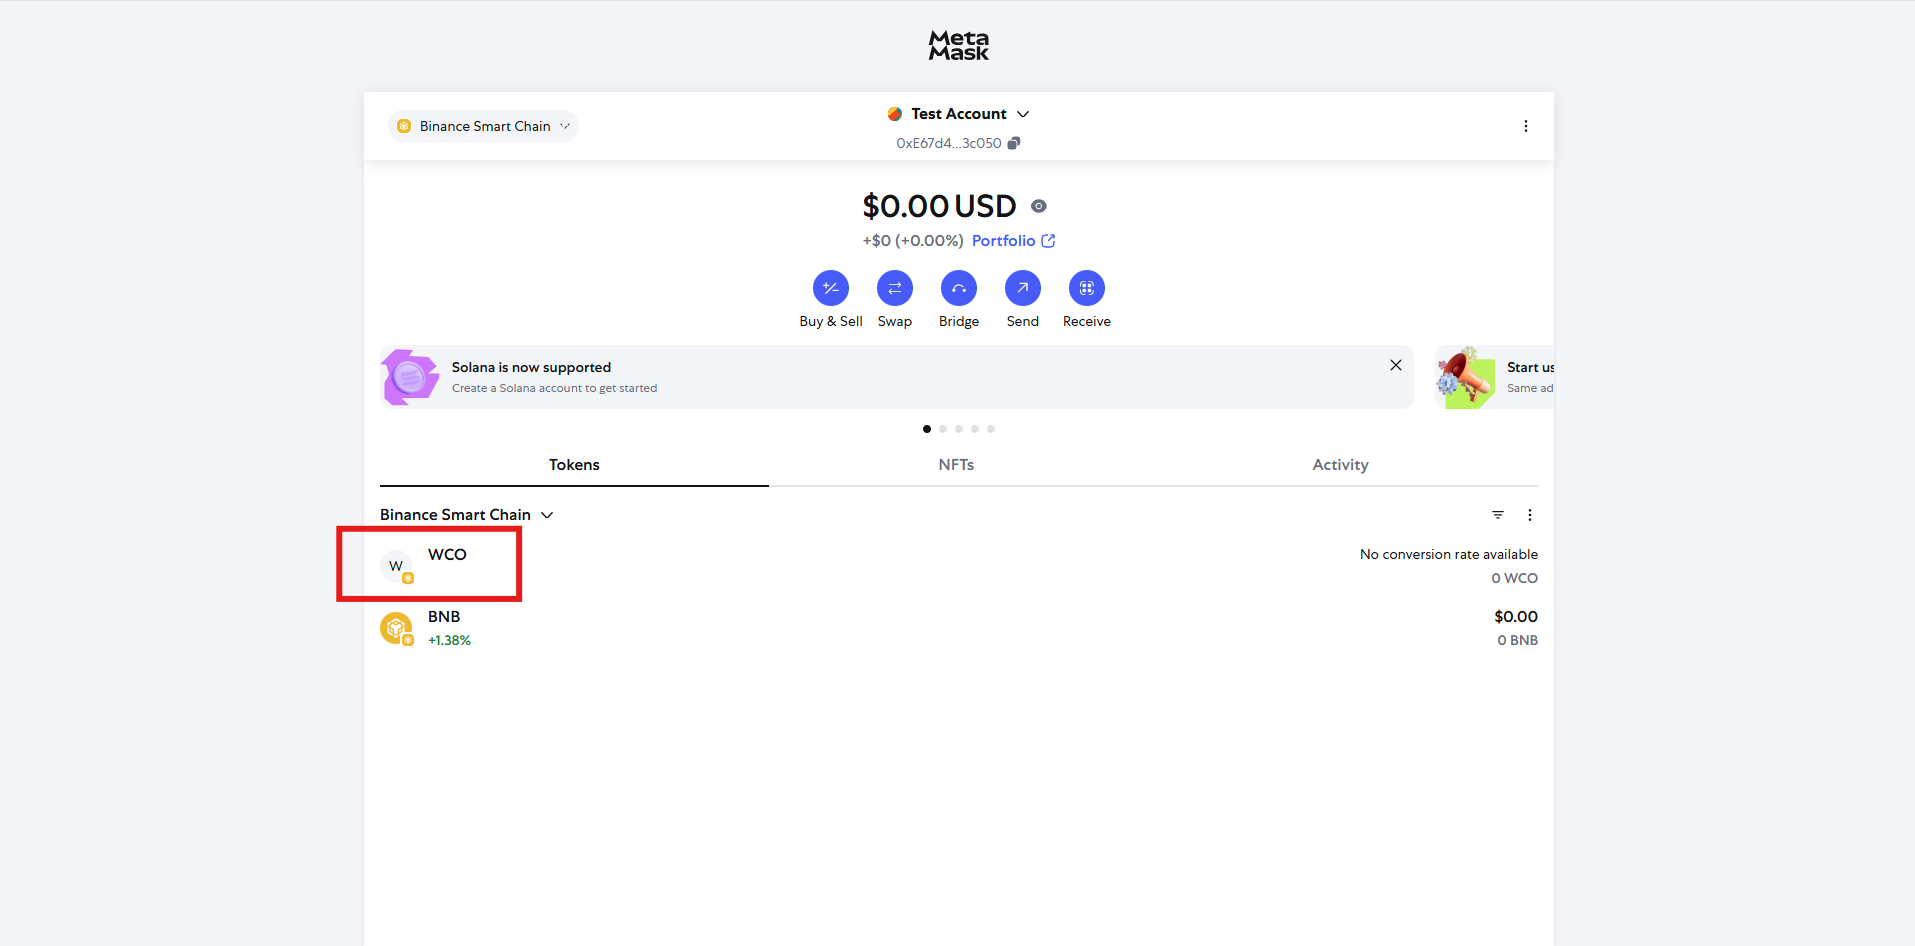Open the Portfolio link

(x=1012, y=241)
